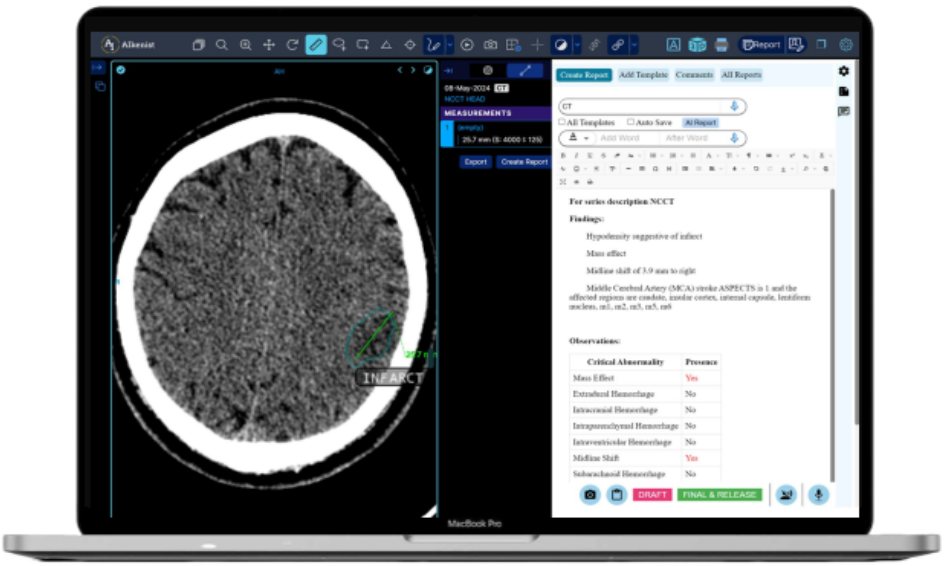Select the pan move tool
Screen dimensions: 944x566
pos(269,45)
